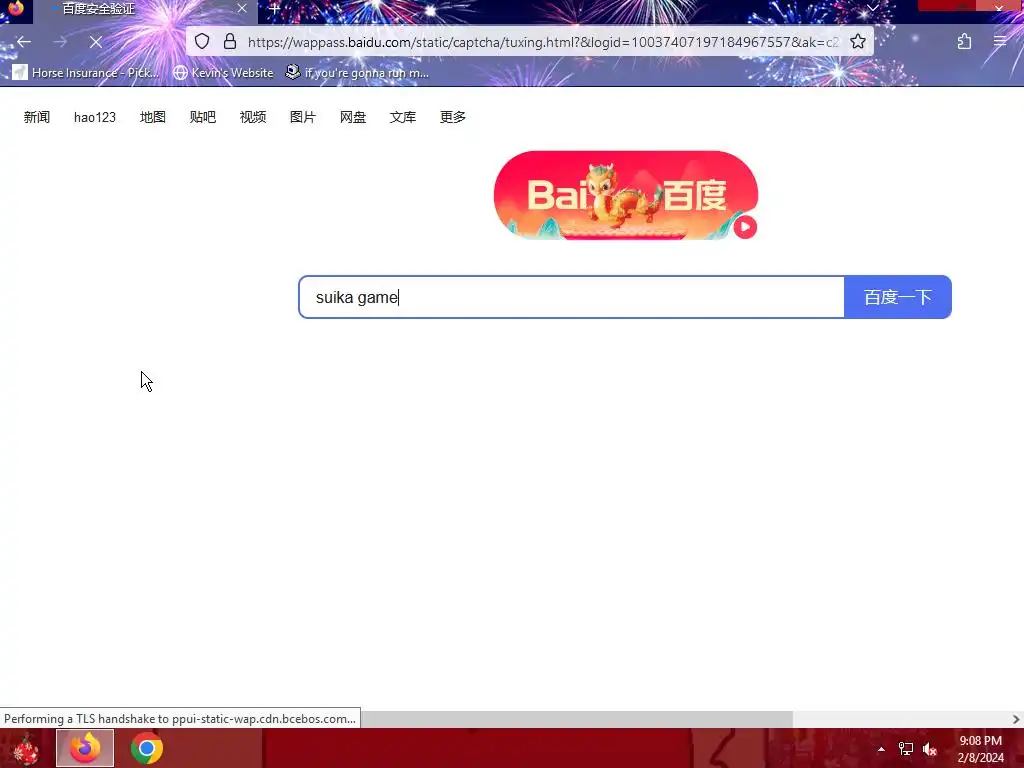1024x768 pixels.
Task: Open the network tray icon
Action: [906, 749]
